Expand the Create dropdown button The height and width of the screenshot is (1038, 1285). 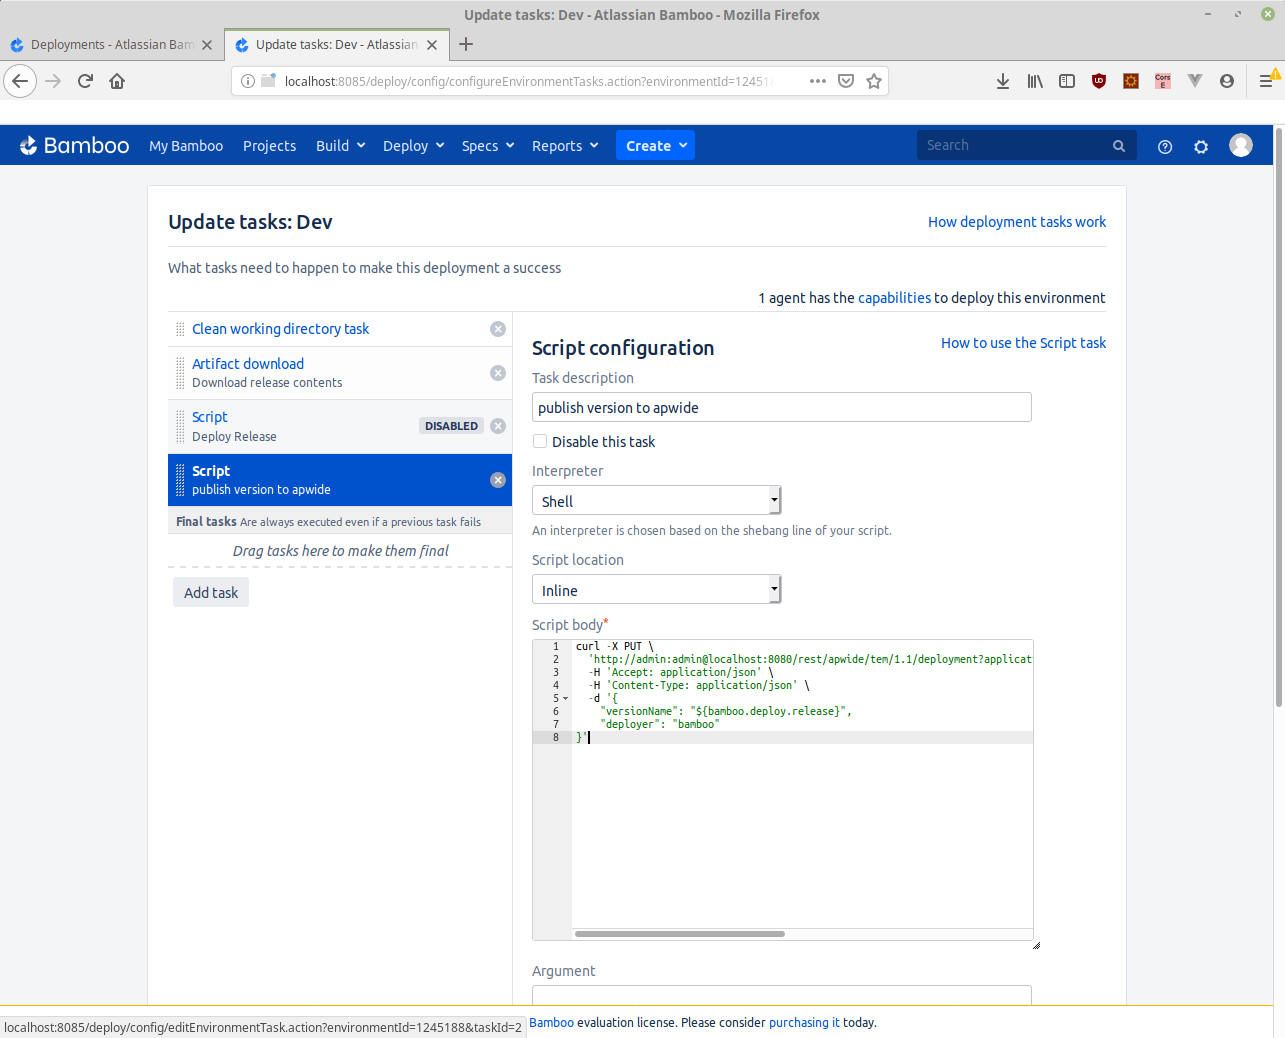pos(655,146)
